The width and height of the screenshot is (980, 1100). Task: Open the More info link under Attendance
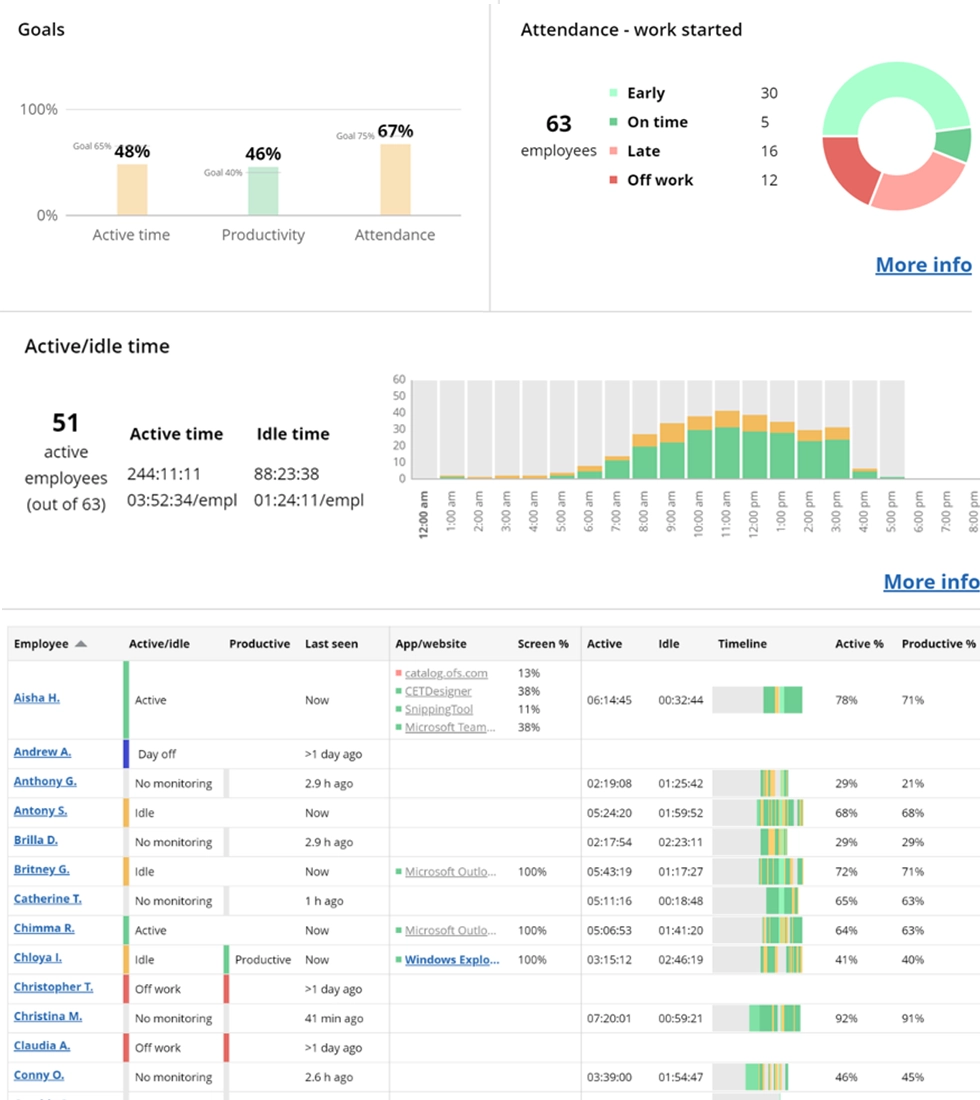click(x=923, y=264)
